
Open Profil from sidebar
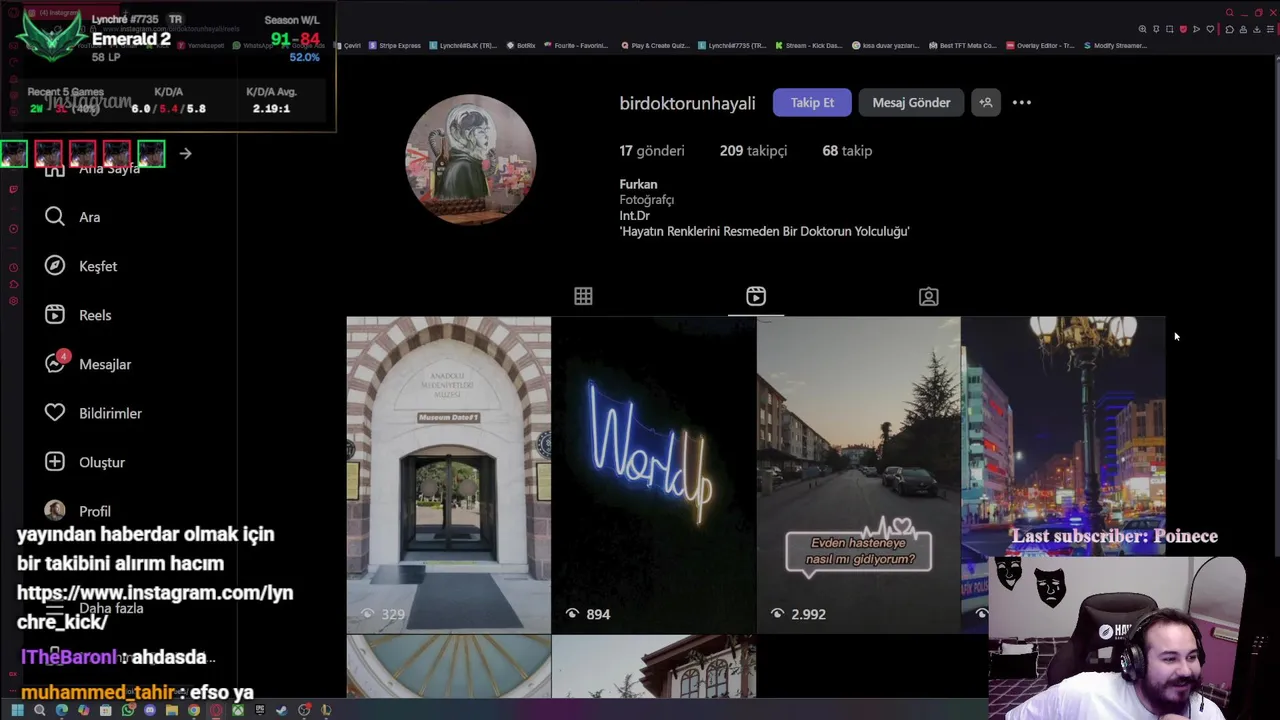78,511
